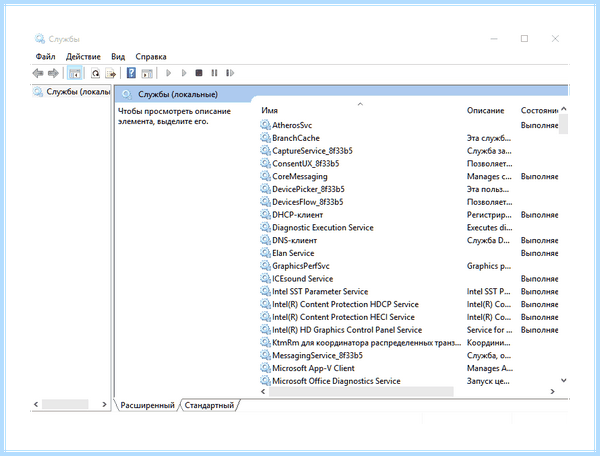Click gear icon of CaptureService_8f33b5
600x456 pixels.
265,150
